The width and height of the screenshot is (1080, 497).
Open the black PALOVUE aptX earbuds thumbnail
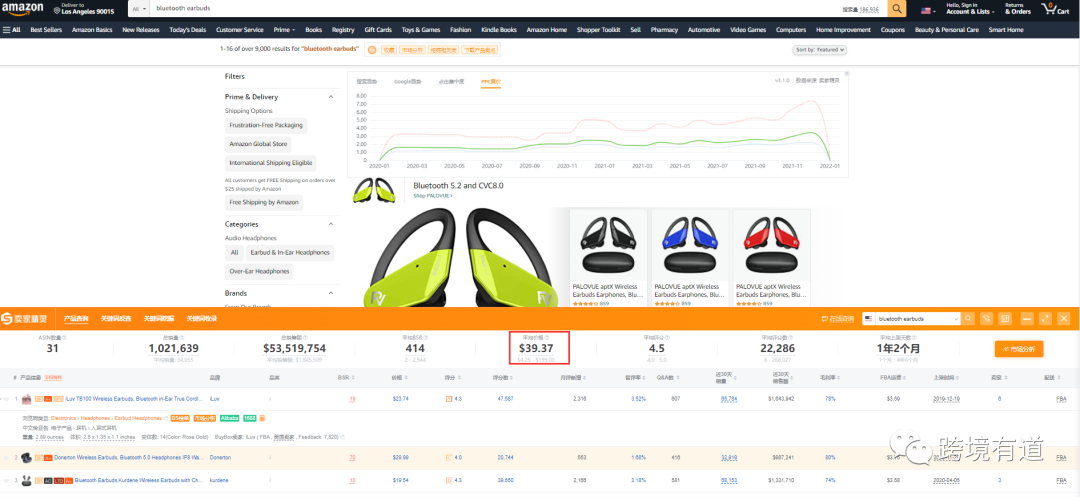608,246
